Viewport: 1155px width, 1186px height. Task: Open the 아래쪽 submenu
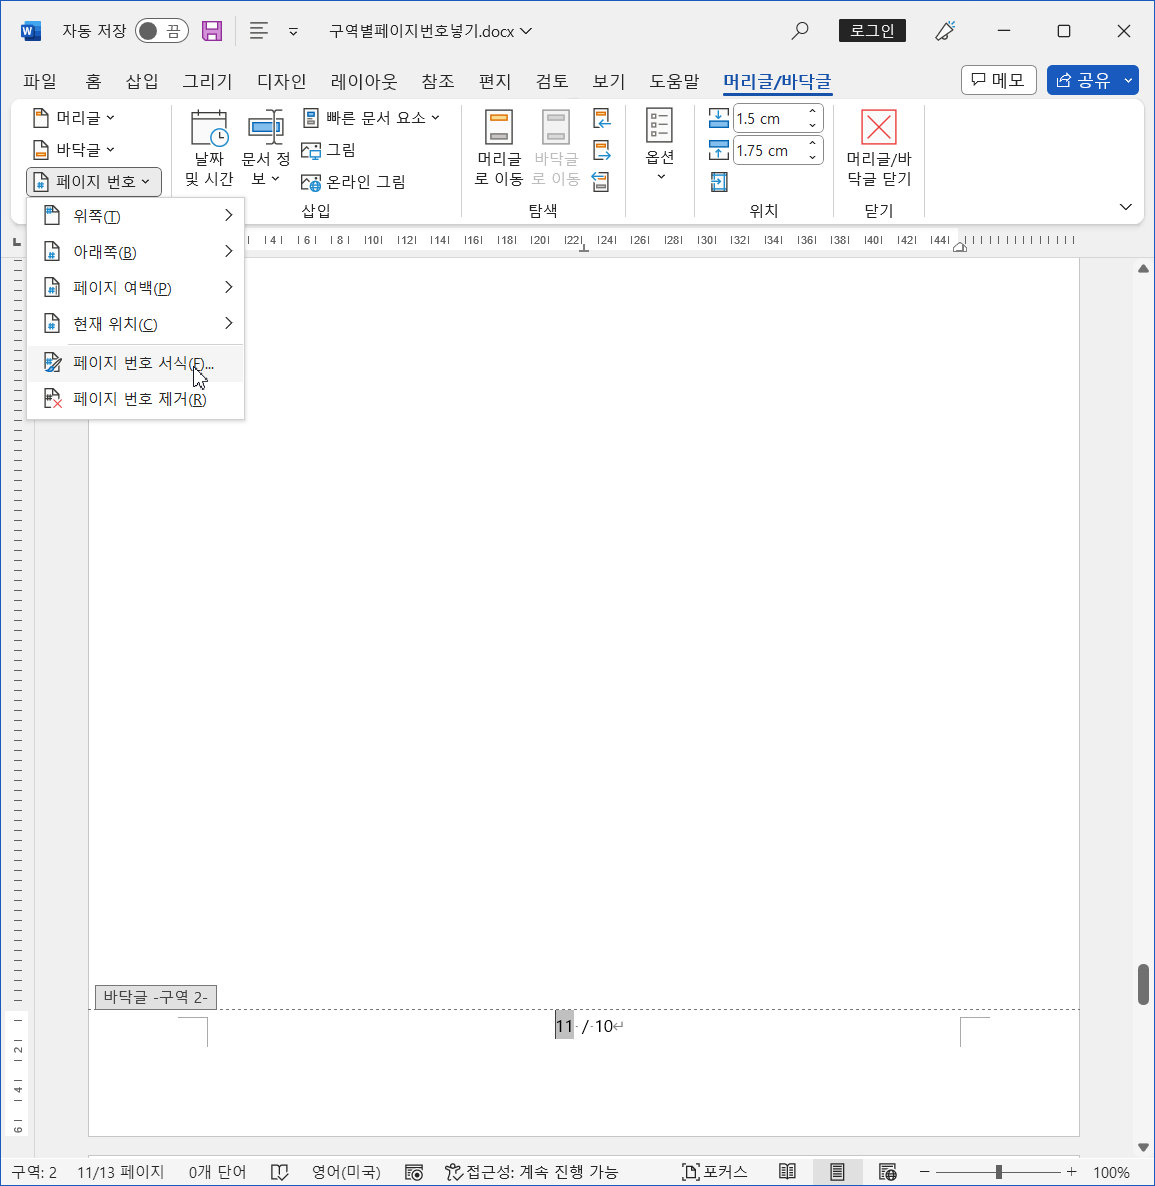(x=135, y=252)
